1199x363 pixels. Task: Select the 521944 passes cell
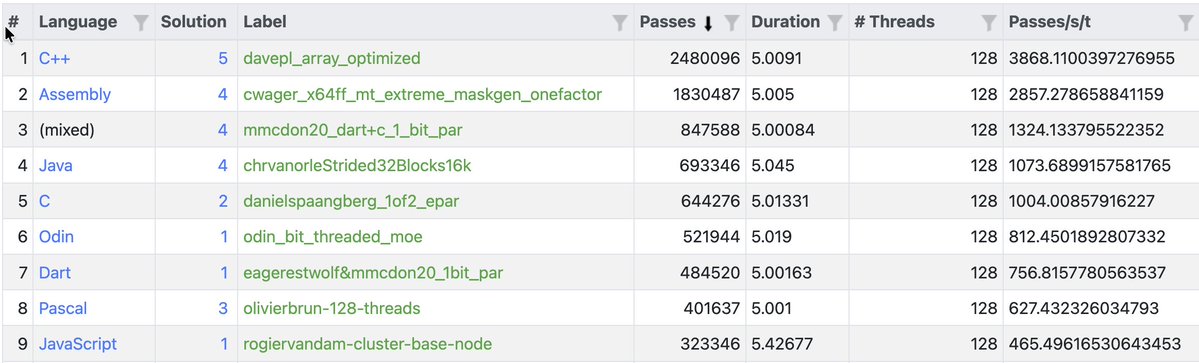(x=710, y=236)
